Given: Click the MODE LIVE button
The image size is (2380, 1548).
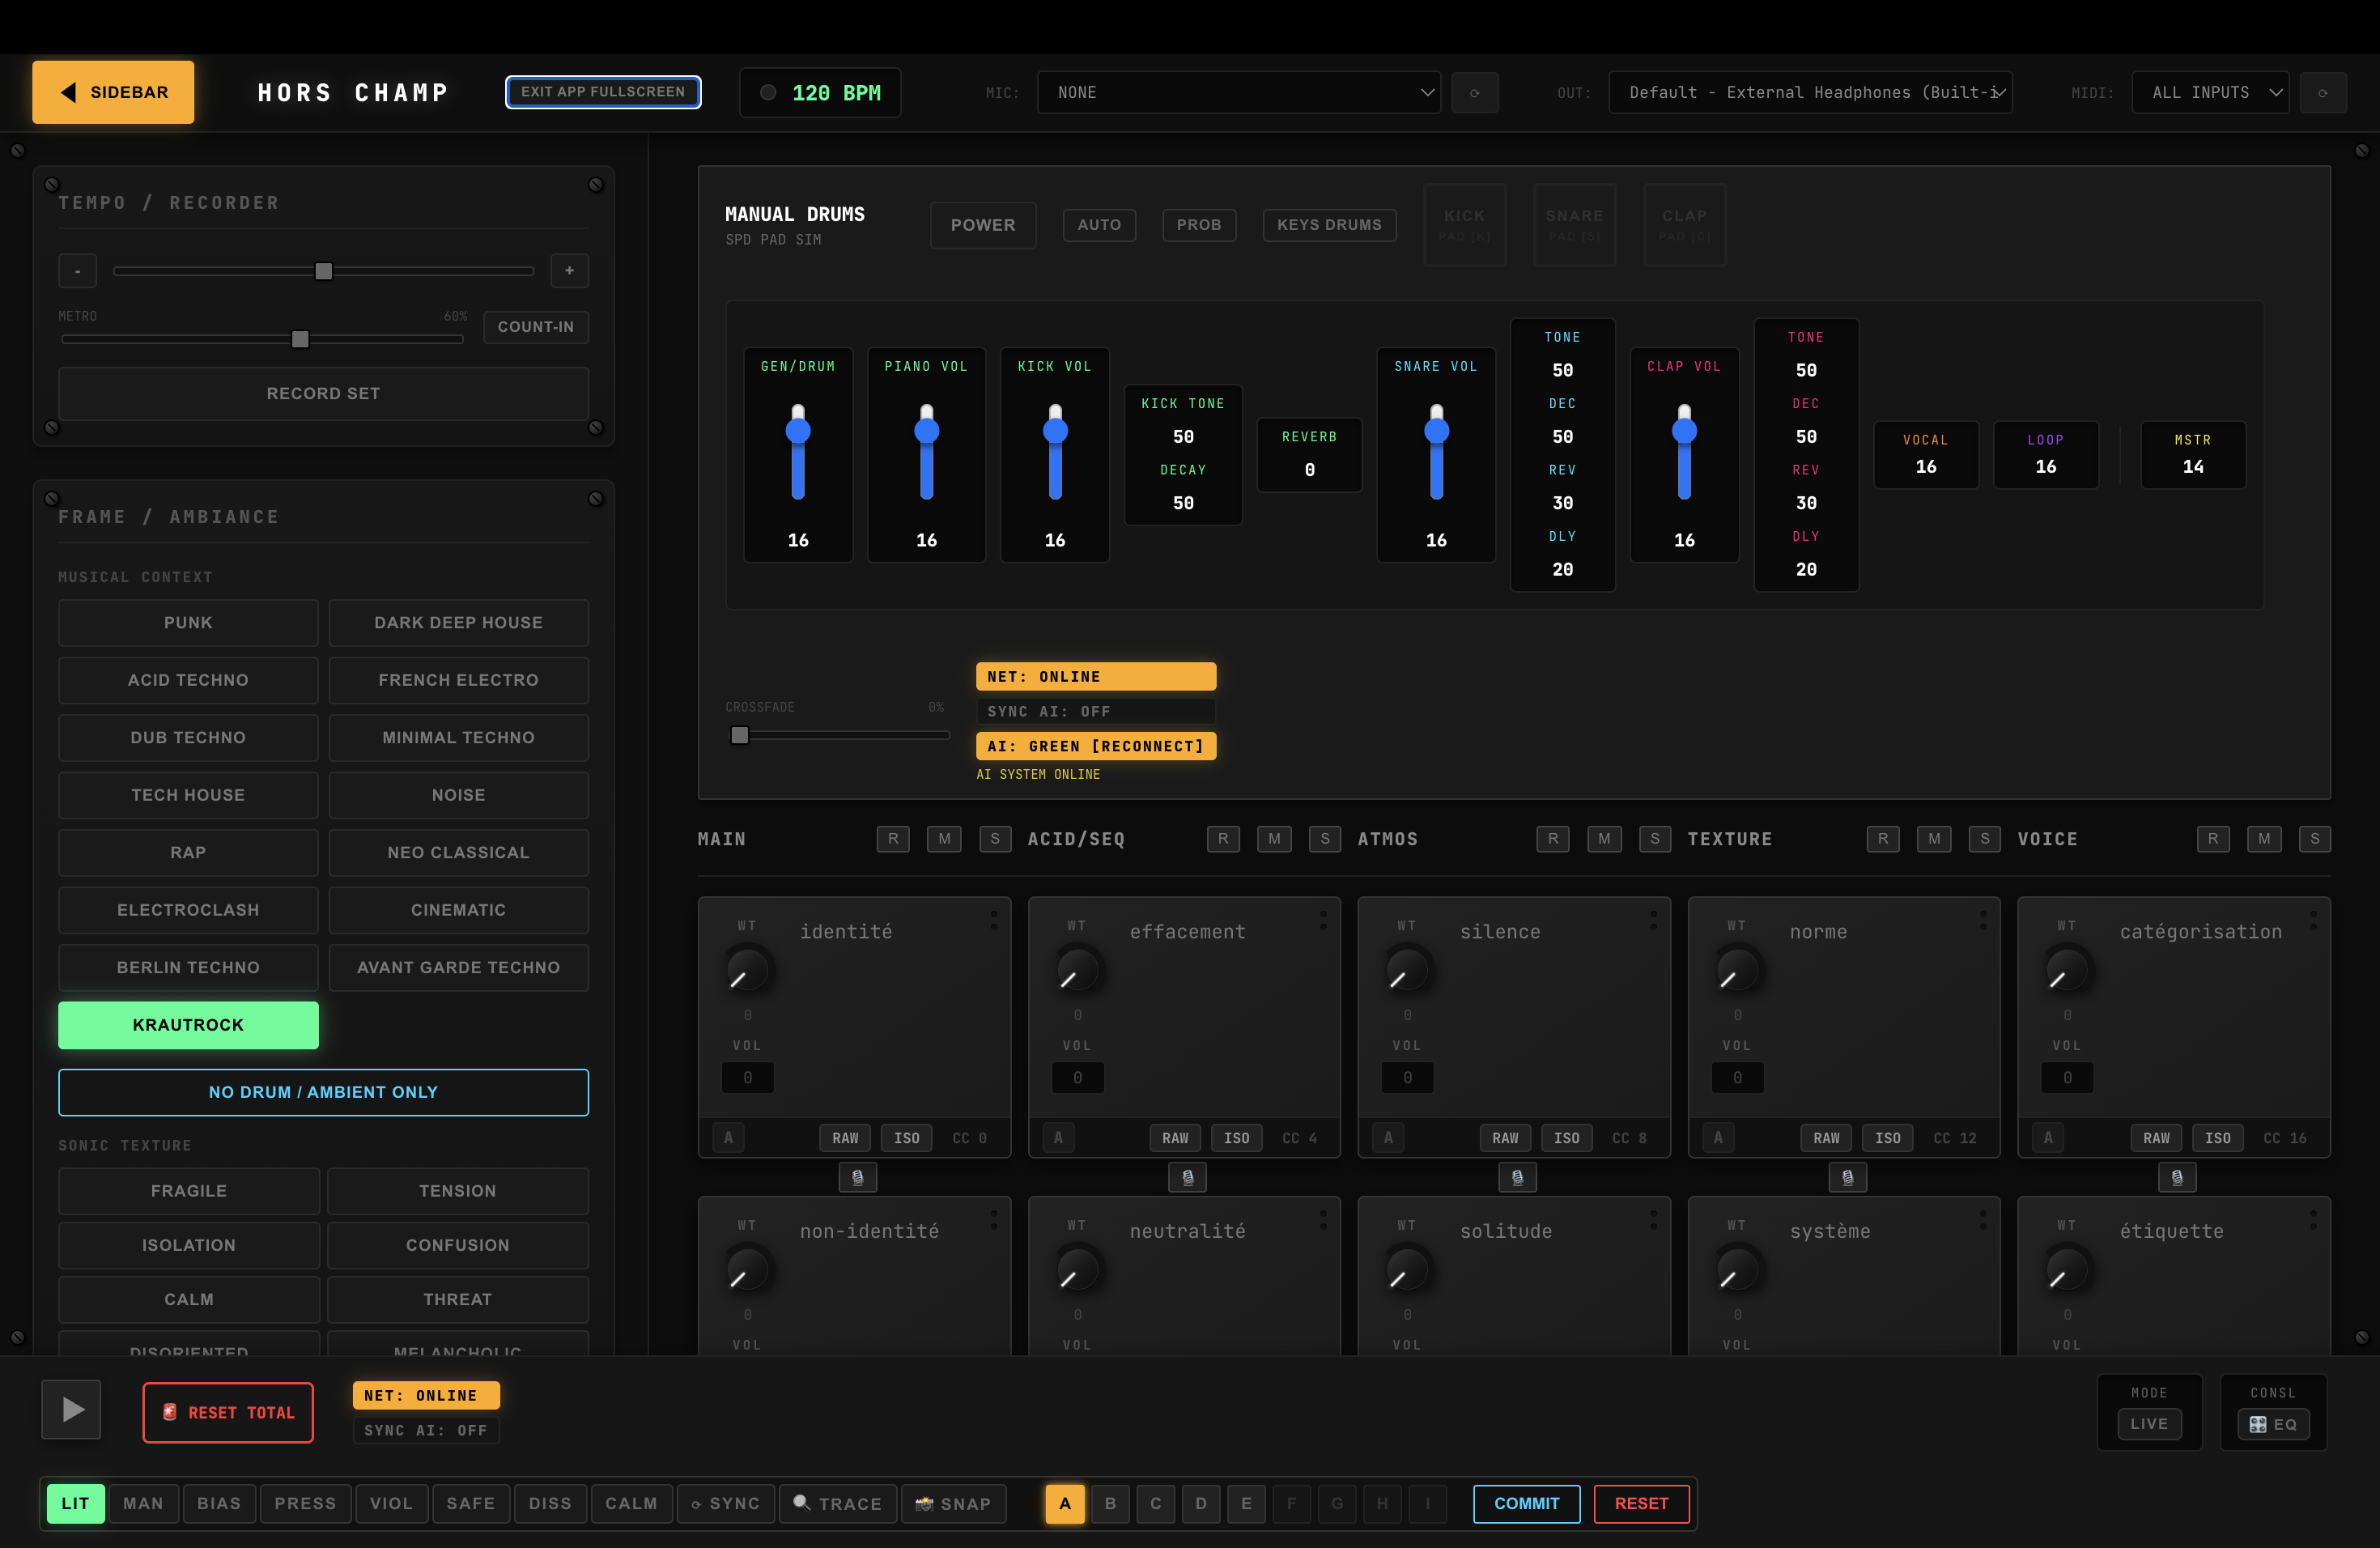Looking at the screenshot, I should (x=2149, y=1424).
